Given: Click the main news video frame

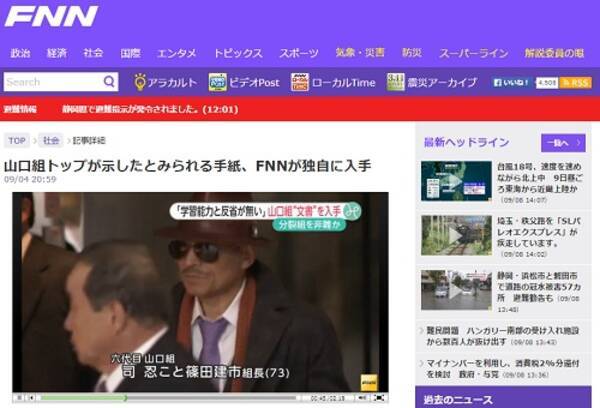Looking at the screenshot, I should click(x=200, y=292).
